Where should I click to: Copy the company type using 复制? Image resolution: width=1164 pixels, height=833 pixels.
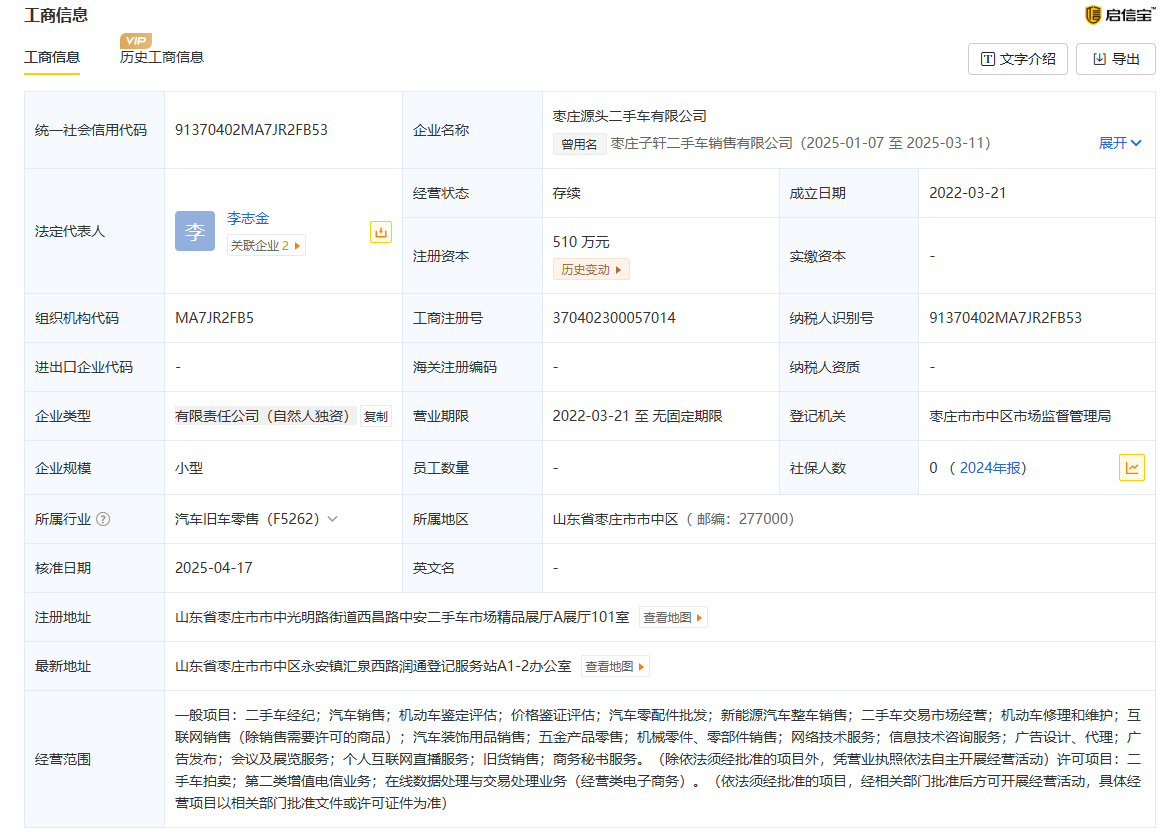376,416
